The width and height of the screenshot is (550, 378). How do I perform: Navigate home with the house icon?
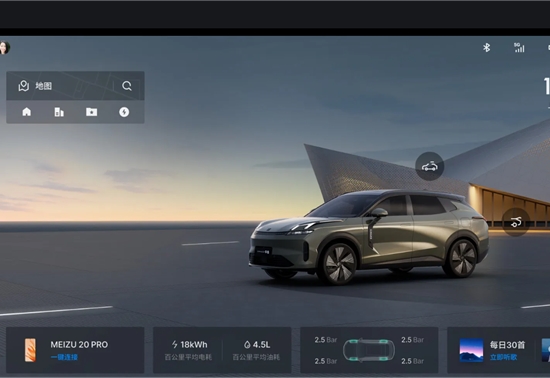click(27, 112)
